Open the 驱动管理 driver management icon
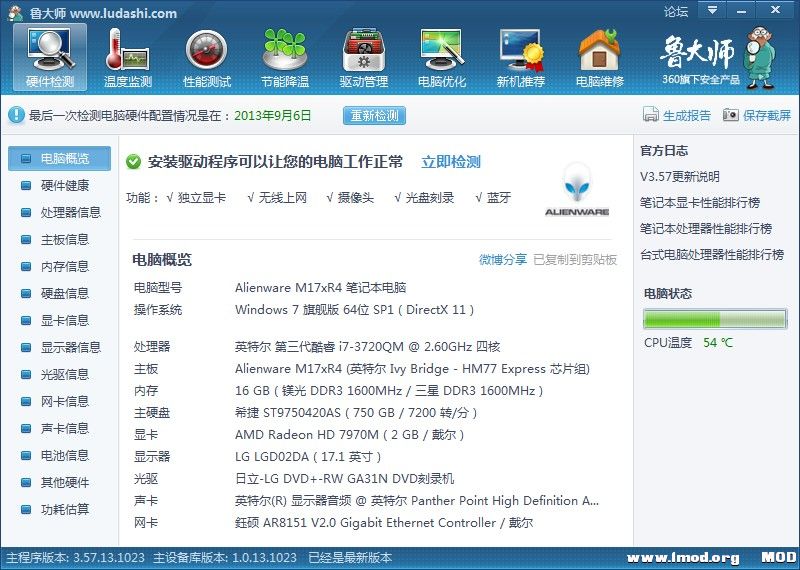Viewport: 800px width, 570px height. tap(364, 57)
